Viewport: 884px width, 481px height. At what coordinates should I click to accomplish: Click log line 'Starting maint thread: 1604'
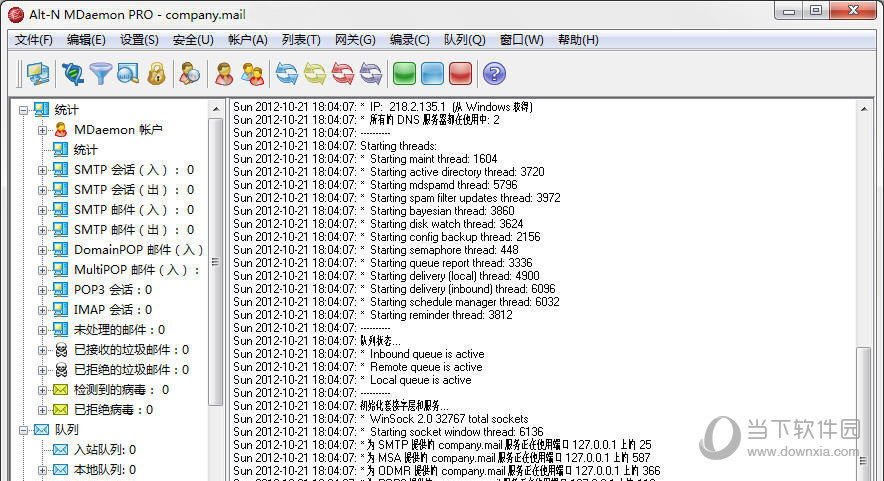(x=433, y=159)
